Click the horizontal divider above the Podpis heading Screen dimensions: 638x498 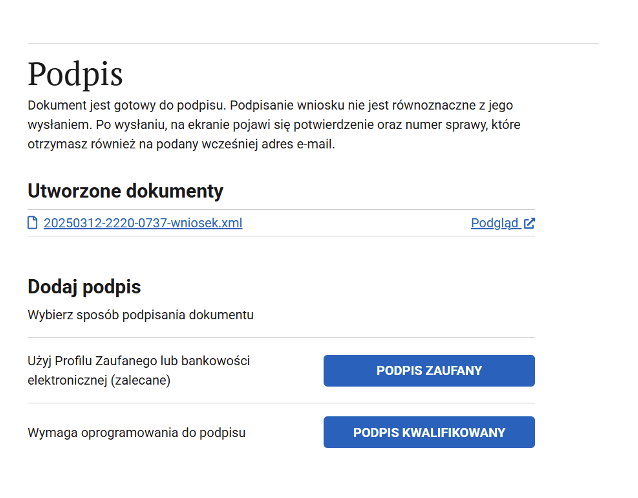(313, 43)
